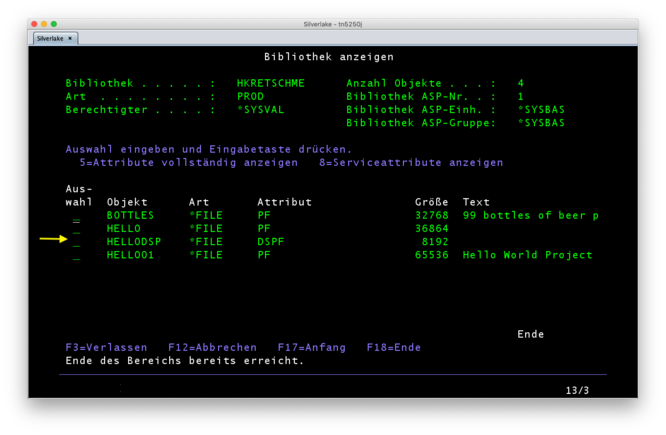Click the size value 36864
Viewport: 666px width, 435px height.
coord(431,229)
